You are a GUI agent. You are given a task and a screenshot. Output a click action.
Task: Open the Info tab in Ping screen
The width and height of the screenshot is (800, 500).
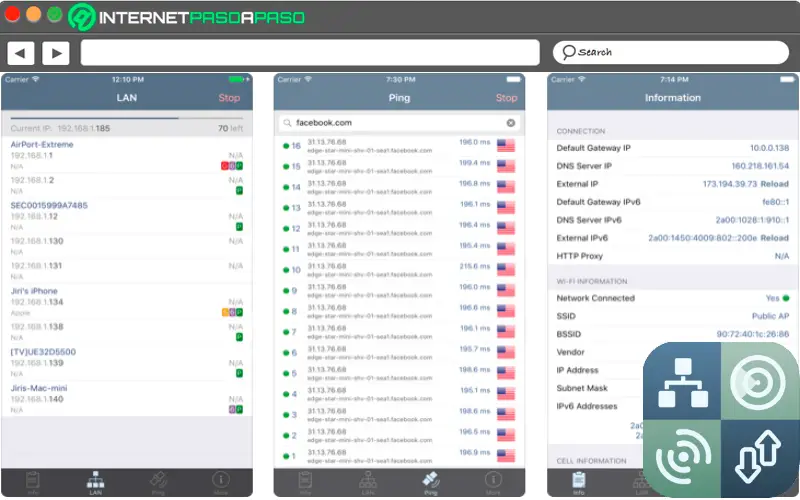(x=305, y=483)
